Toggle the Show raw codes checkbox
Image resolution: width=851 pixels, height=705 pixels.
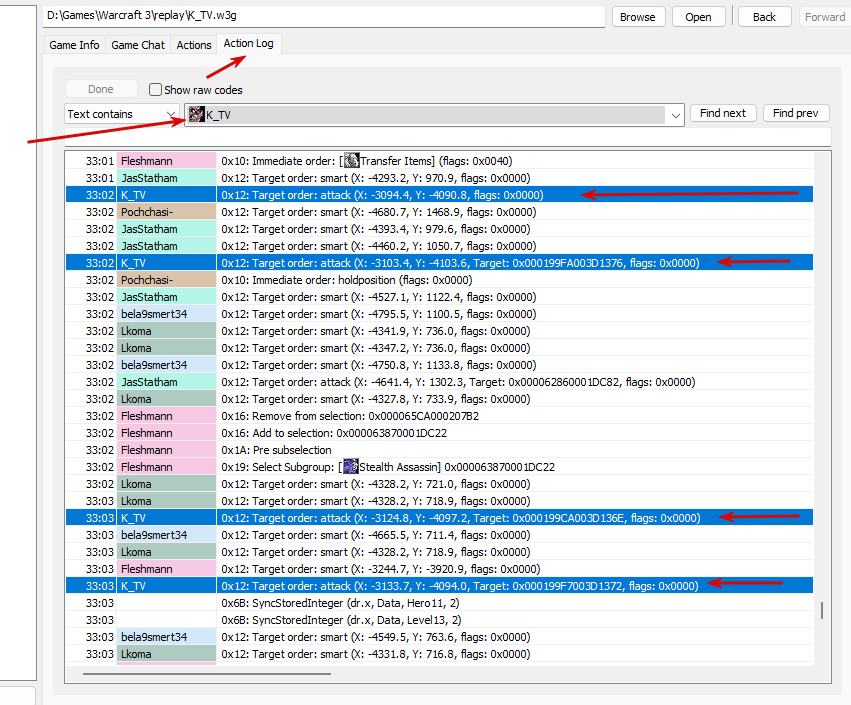[x=155, y=90]
